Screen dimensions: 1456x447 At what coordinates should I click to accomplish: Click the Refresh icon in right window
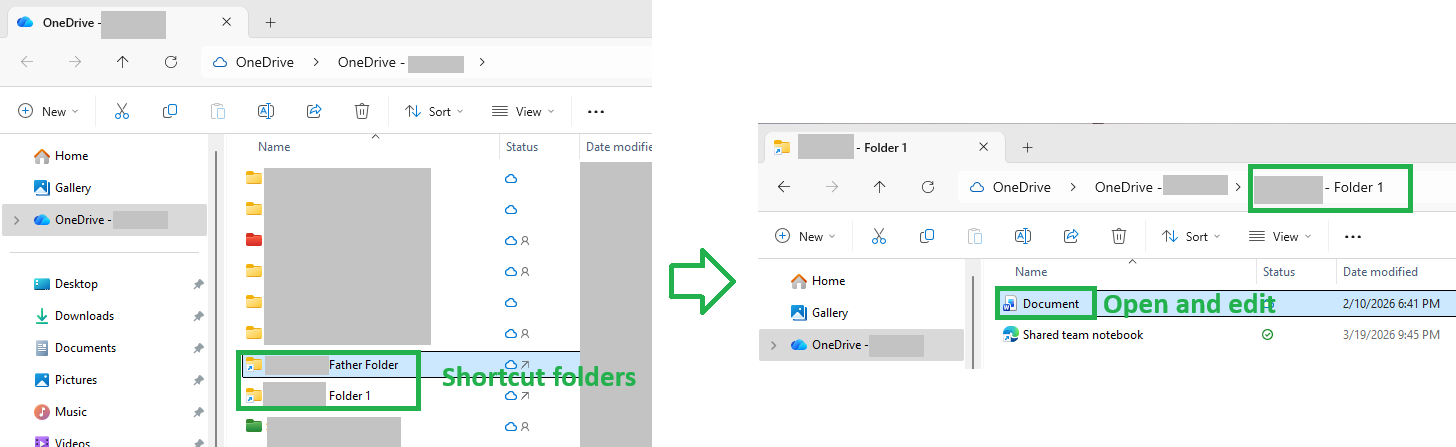click(927, 187)
